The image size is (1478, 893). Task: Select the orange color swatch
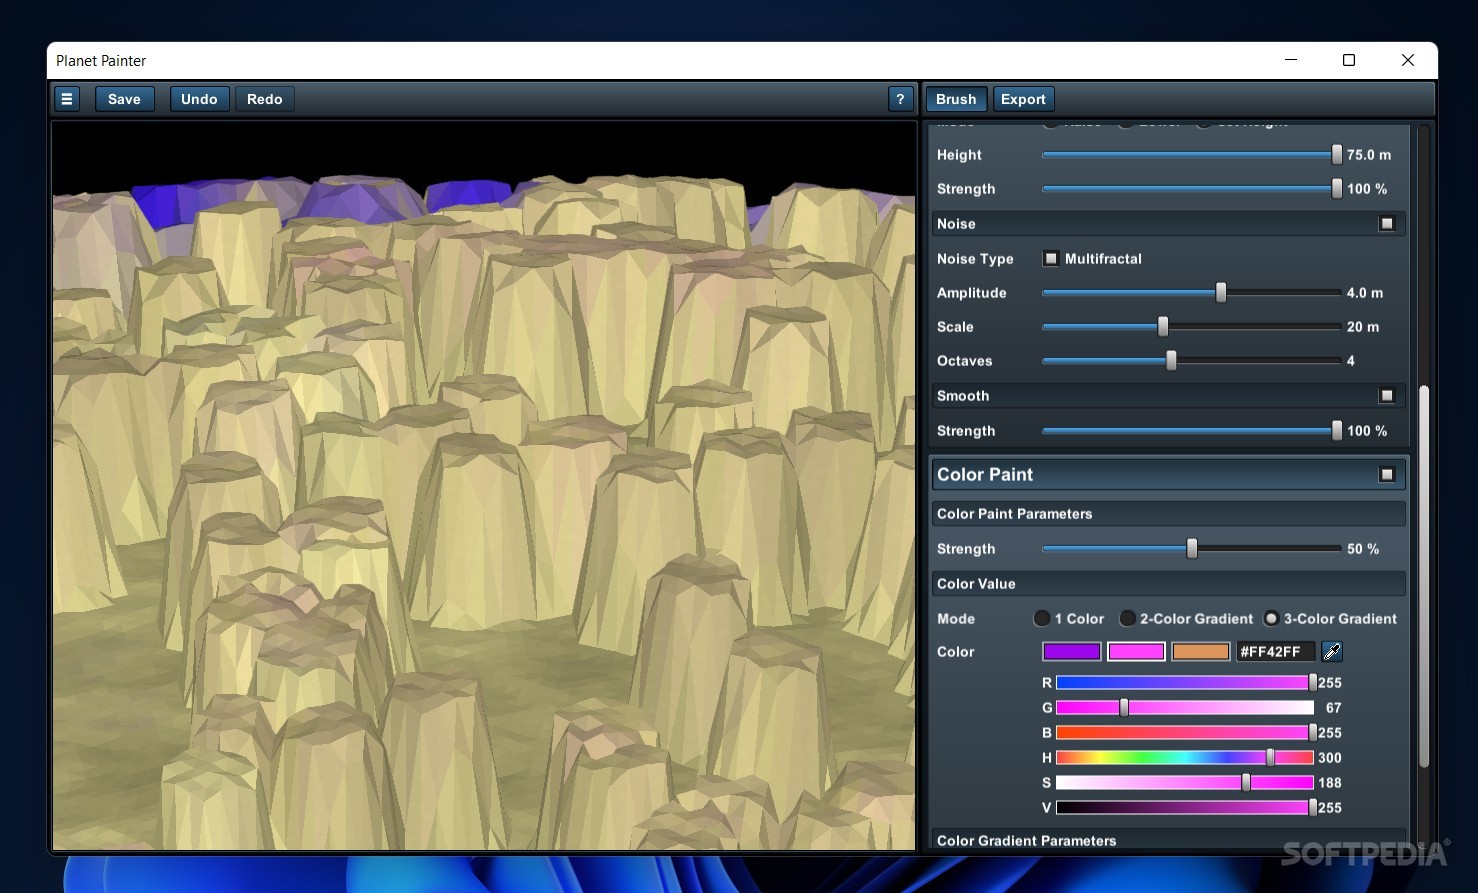[x=1200, y=652]
